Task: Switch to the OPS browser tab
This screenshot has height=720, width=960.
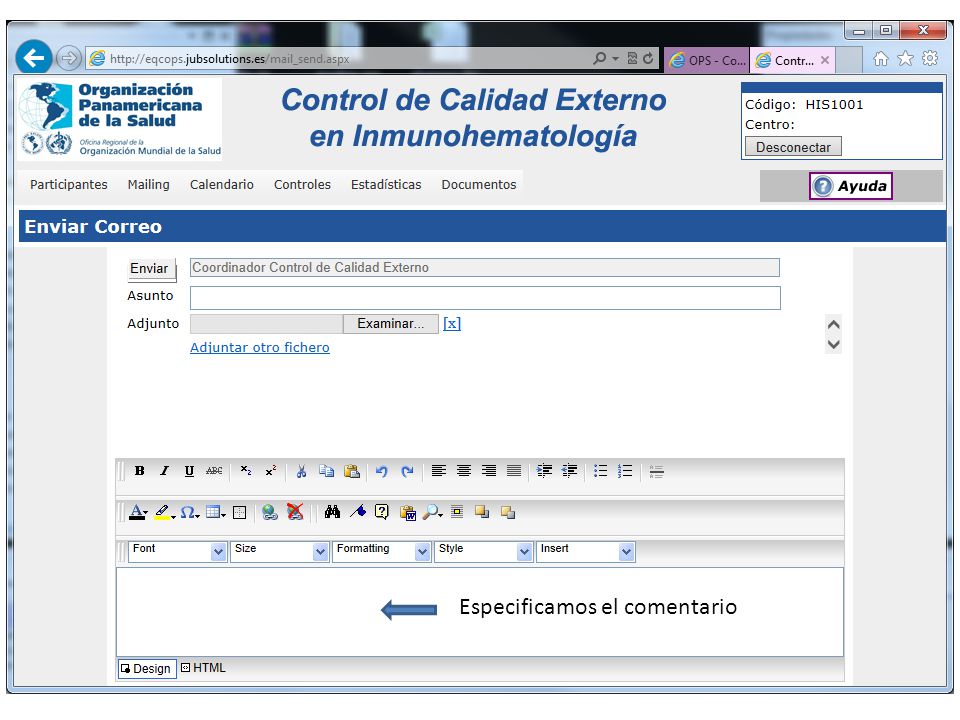Action: tap(707, 61)
